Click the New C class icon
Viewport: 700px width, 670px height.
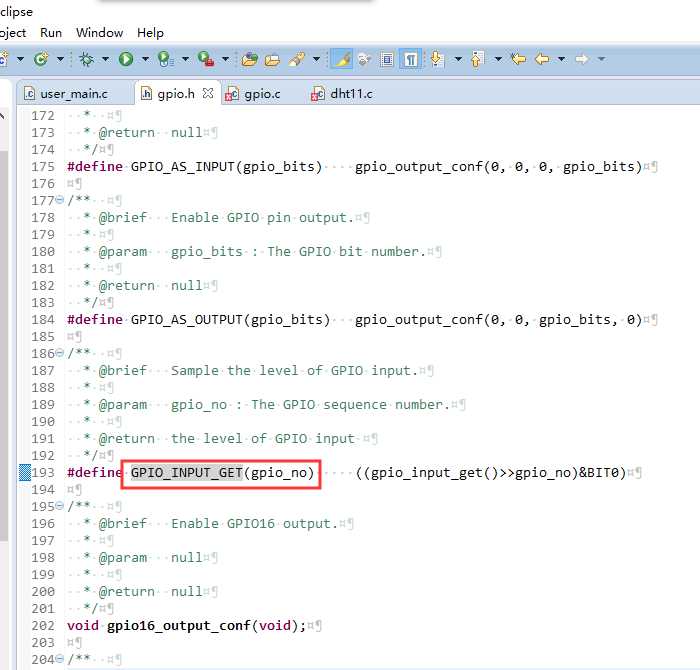[41, 59]
